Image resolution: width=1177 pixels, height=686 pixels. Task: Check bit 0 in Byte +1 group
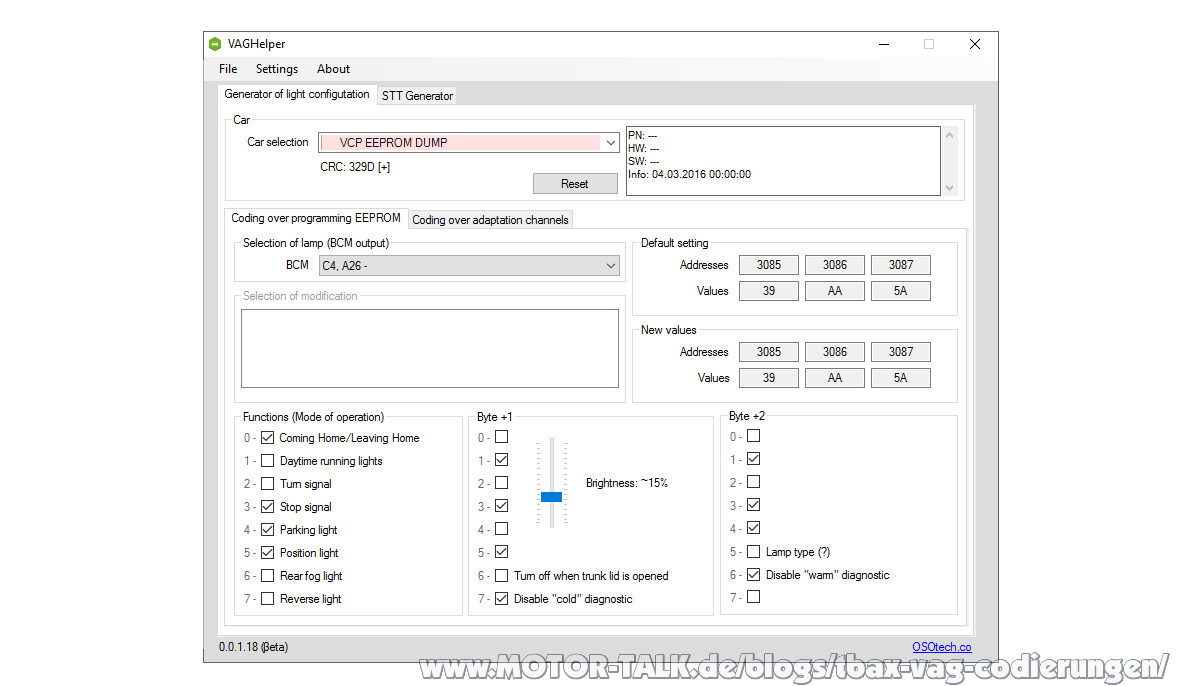coord(501,437)
